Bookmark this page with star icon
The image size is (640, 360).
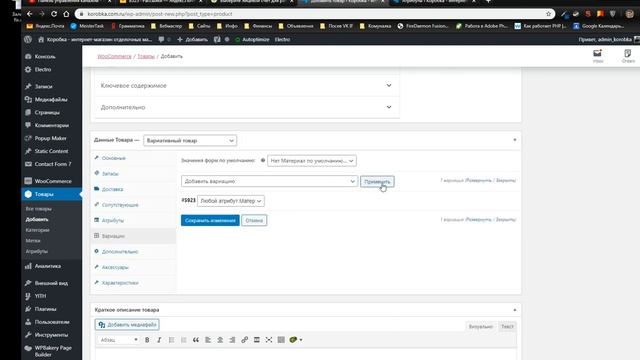coord(548,14)
